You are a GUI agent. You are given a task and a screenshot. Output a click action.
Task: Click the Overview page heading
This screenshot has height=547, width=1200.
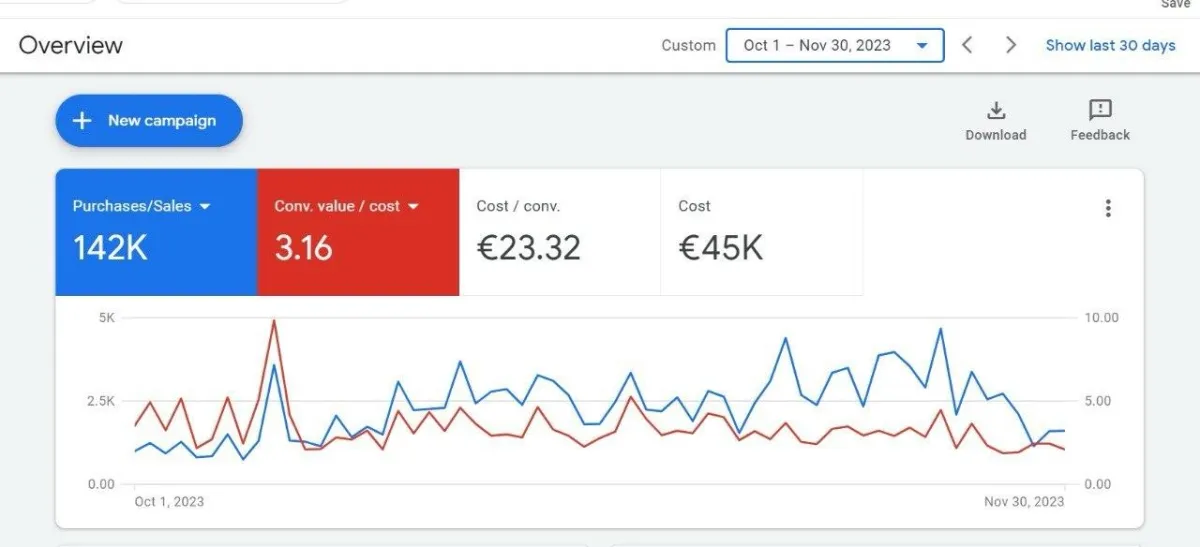point(71,45)
